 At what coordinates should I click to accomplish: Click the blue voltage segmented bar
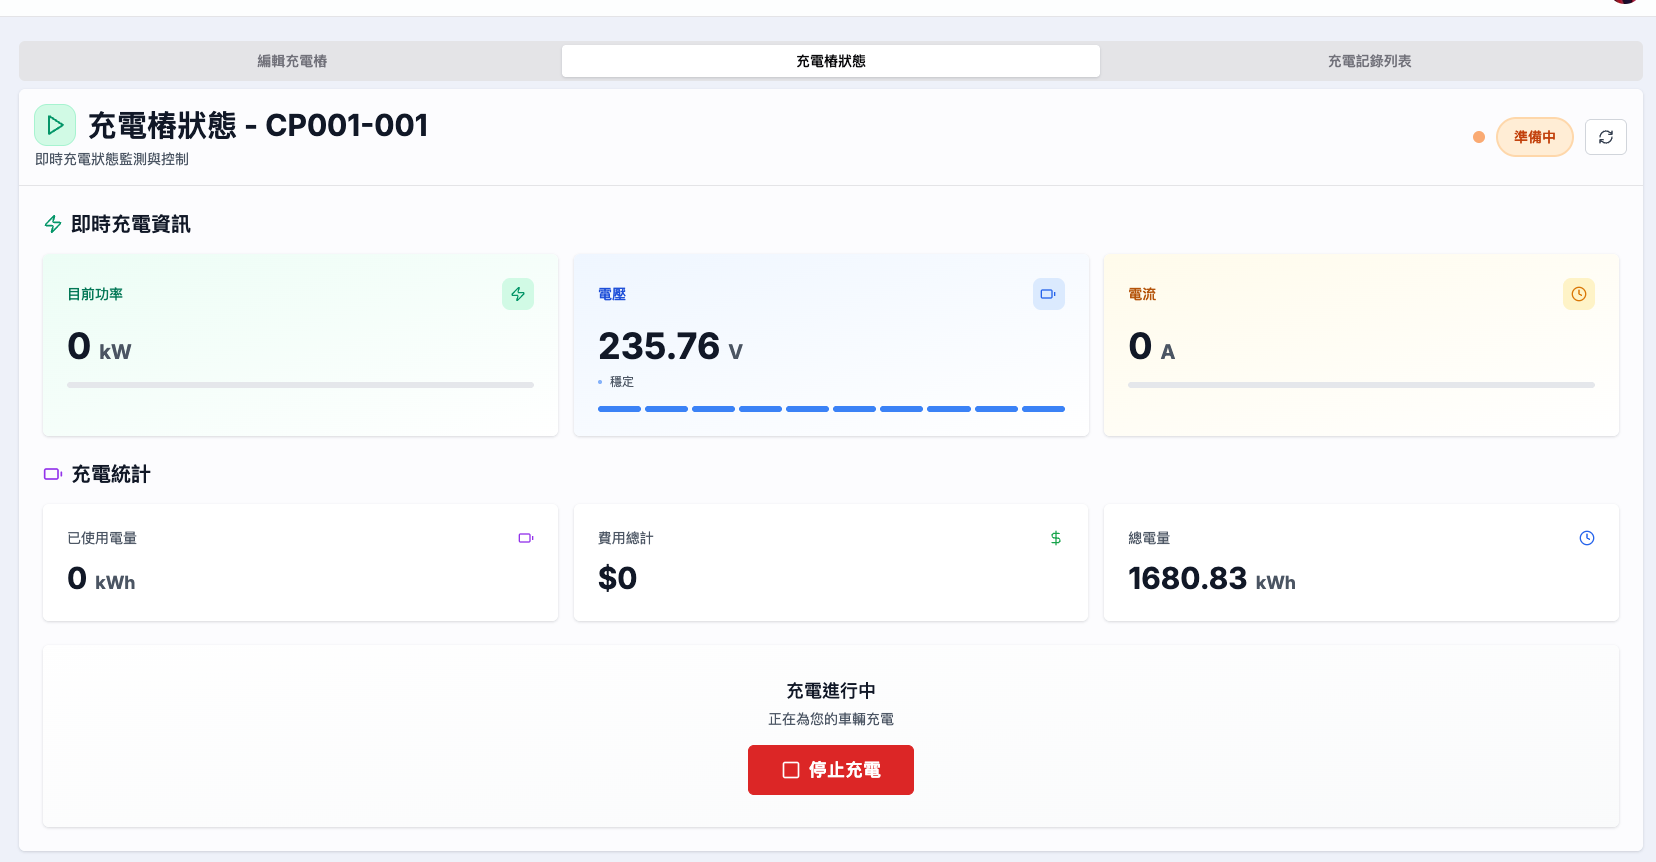click(x=830, y=409)
